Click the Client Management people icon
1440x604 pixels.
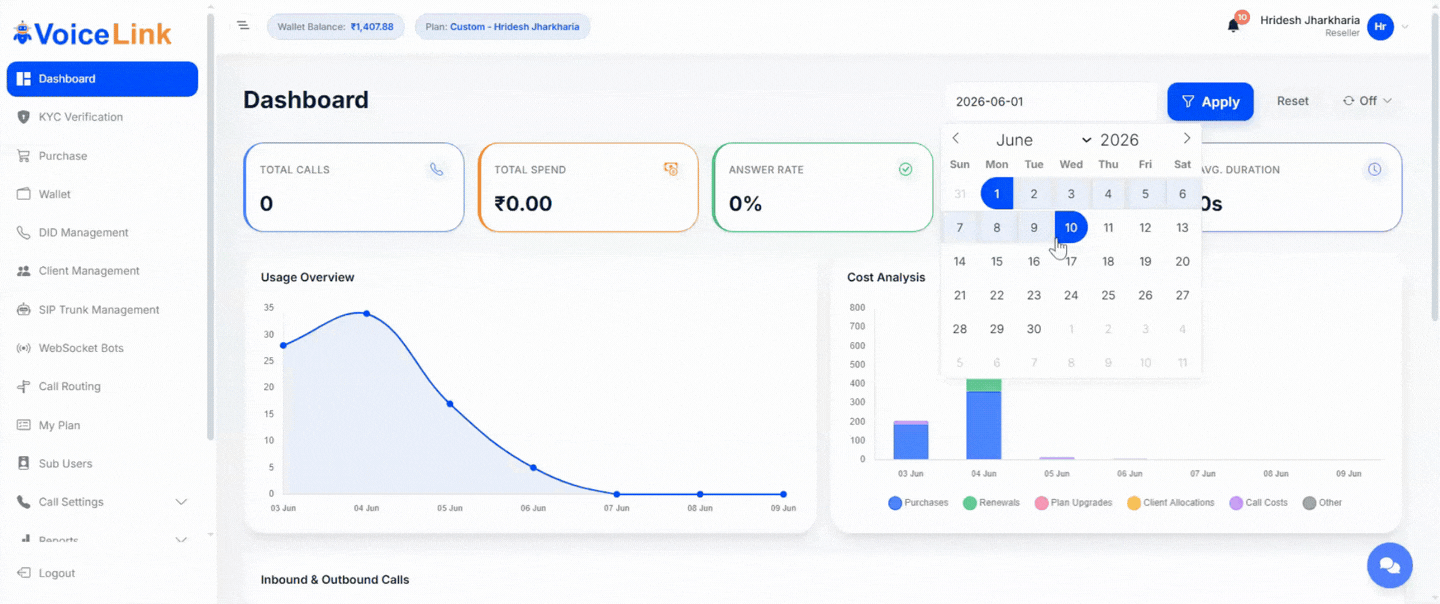click(23, 271)
